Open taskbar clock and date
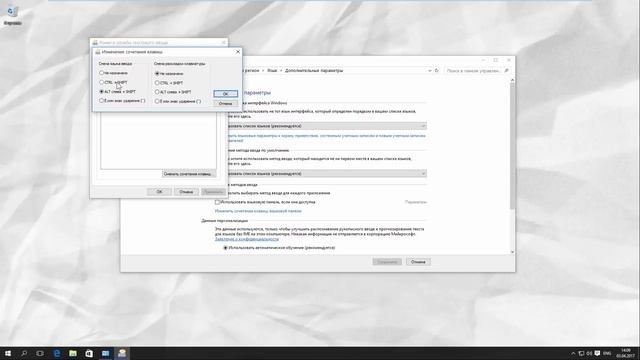The height and width of the screenshot is (360, 640). coord(625,353)
